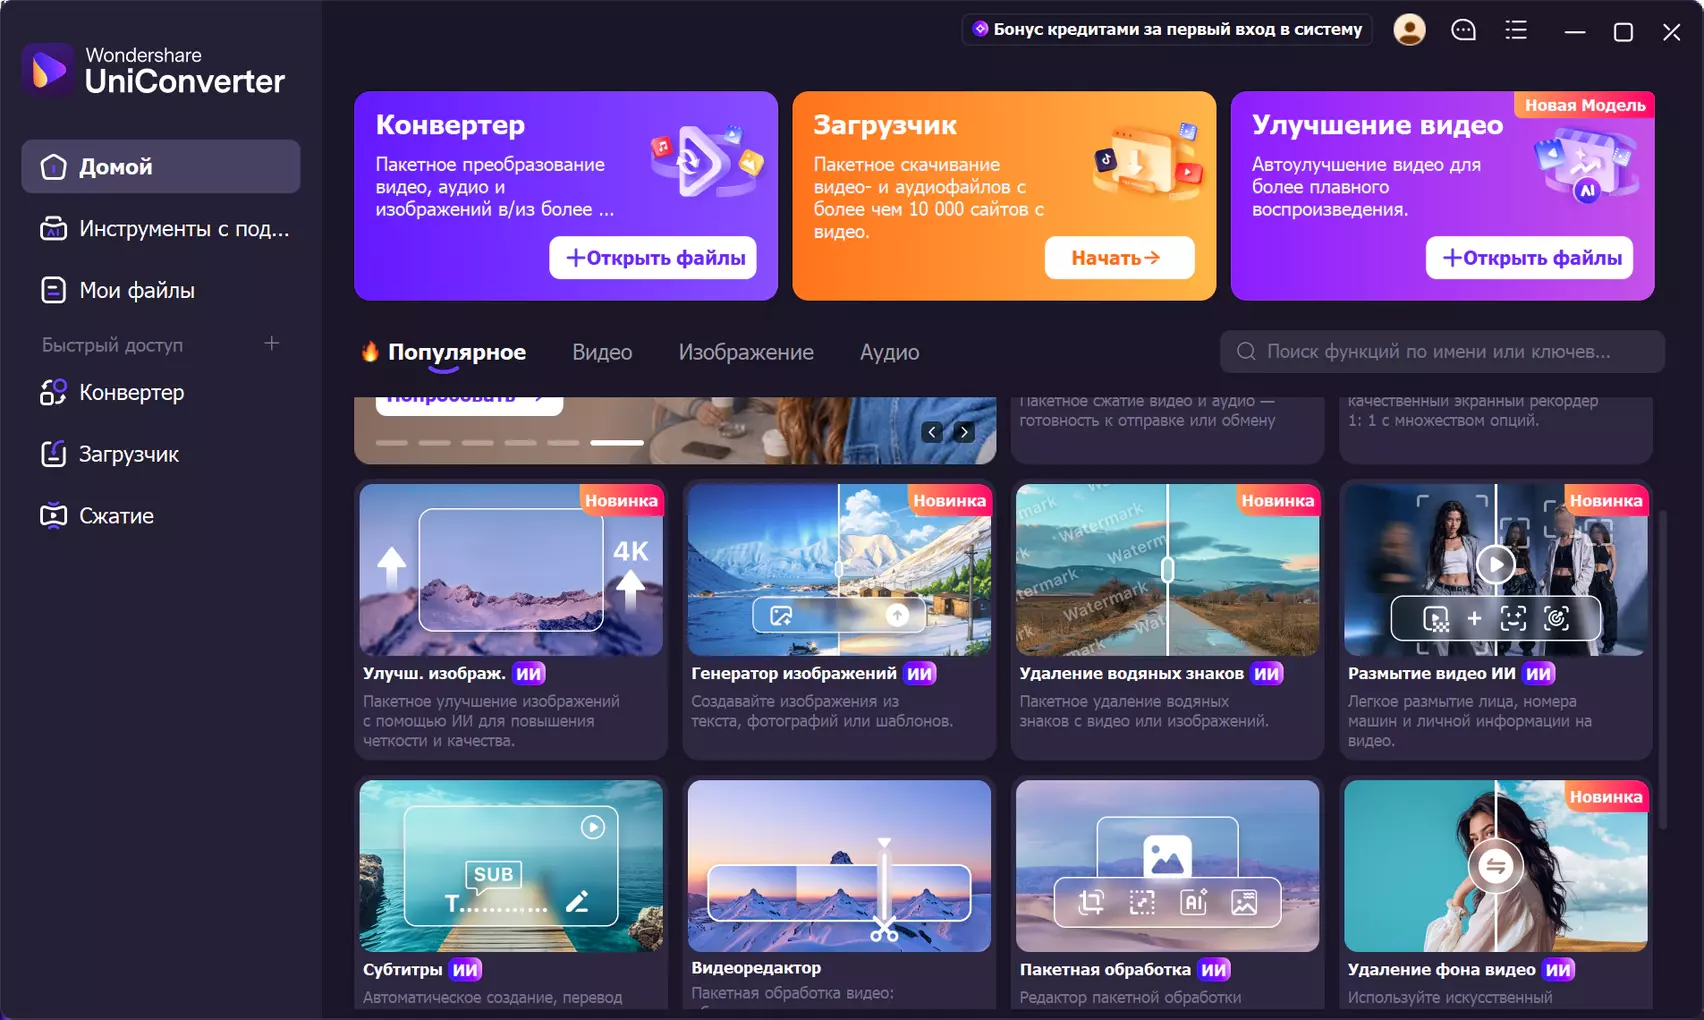
Task: Click Открыть файлы in Конвертер card
Action: [x=653, y=258]
